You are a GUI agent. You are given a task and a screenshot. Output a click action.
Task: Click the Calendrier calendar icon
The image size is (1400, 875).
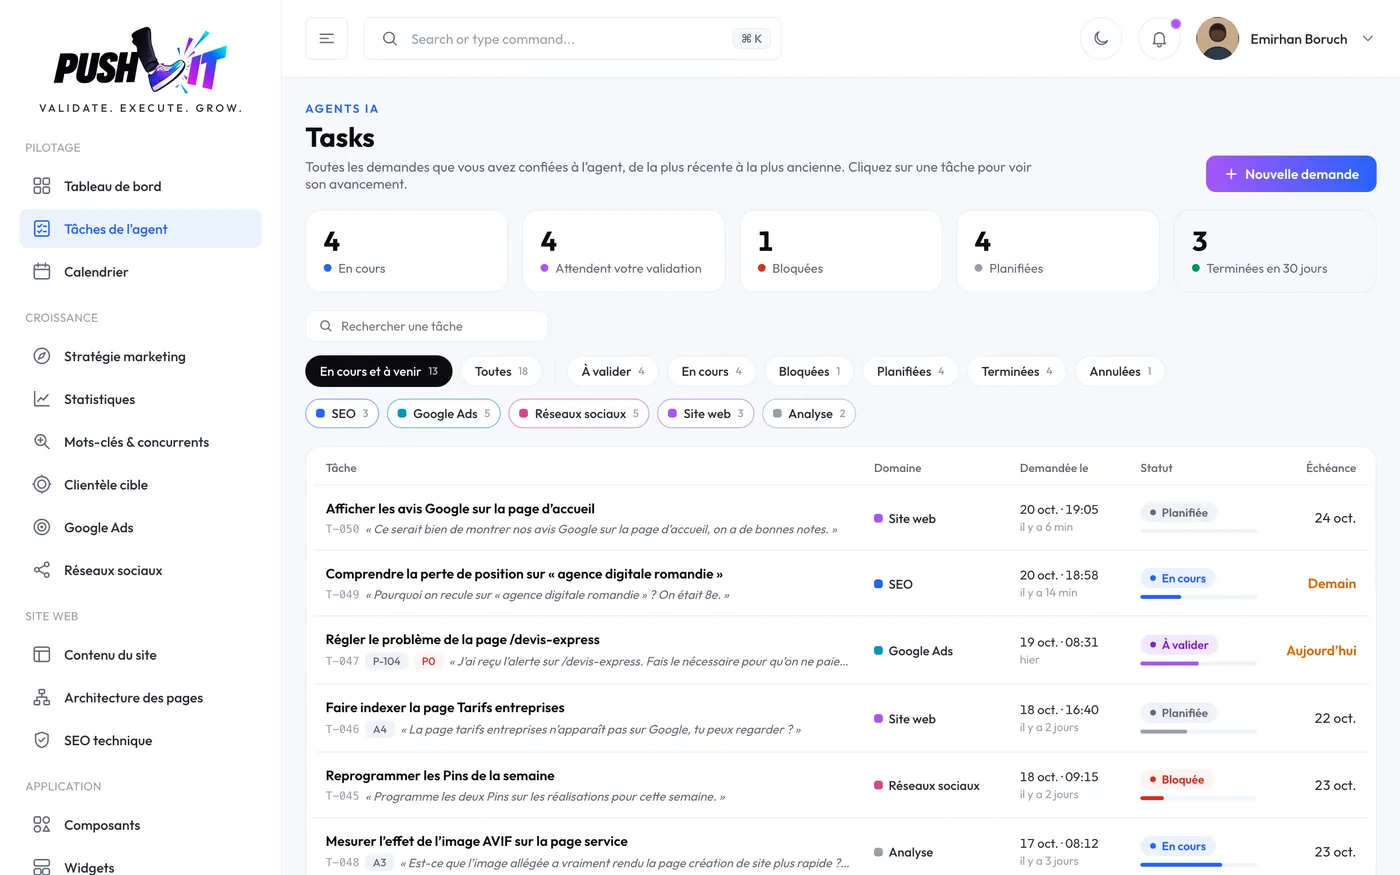(42, 272)
